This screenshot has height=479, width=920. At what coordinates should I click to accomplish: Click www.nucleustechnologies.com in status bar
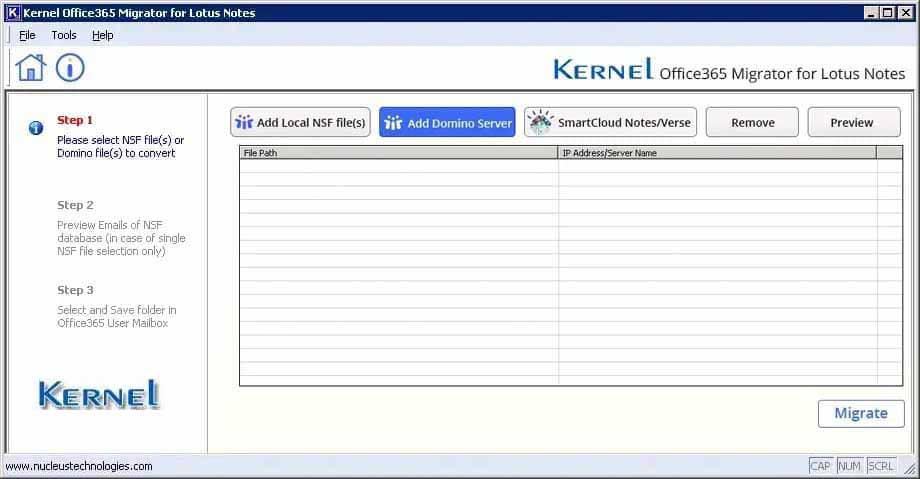[79, 466]
